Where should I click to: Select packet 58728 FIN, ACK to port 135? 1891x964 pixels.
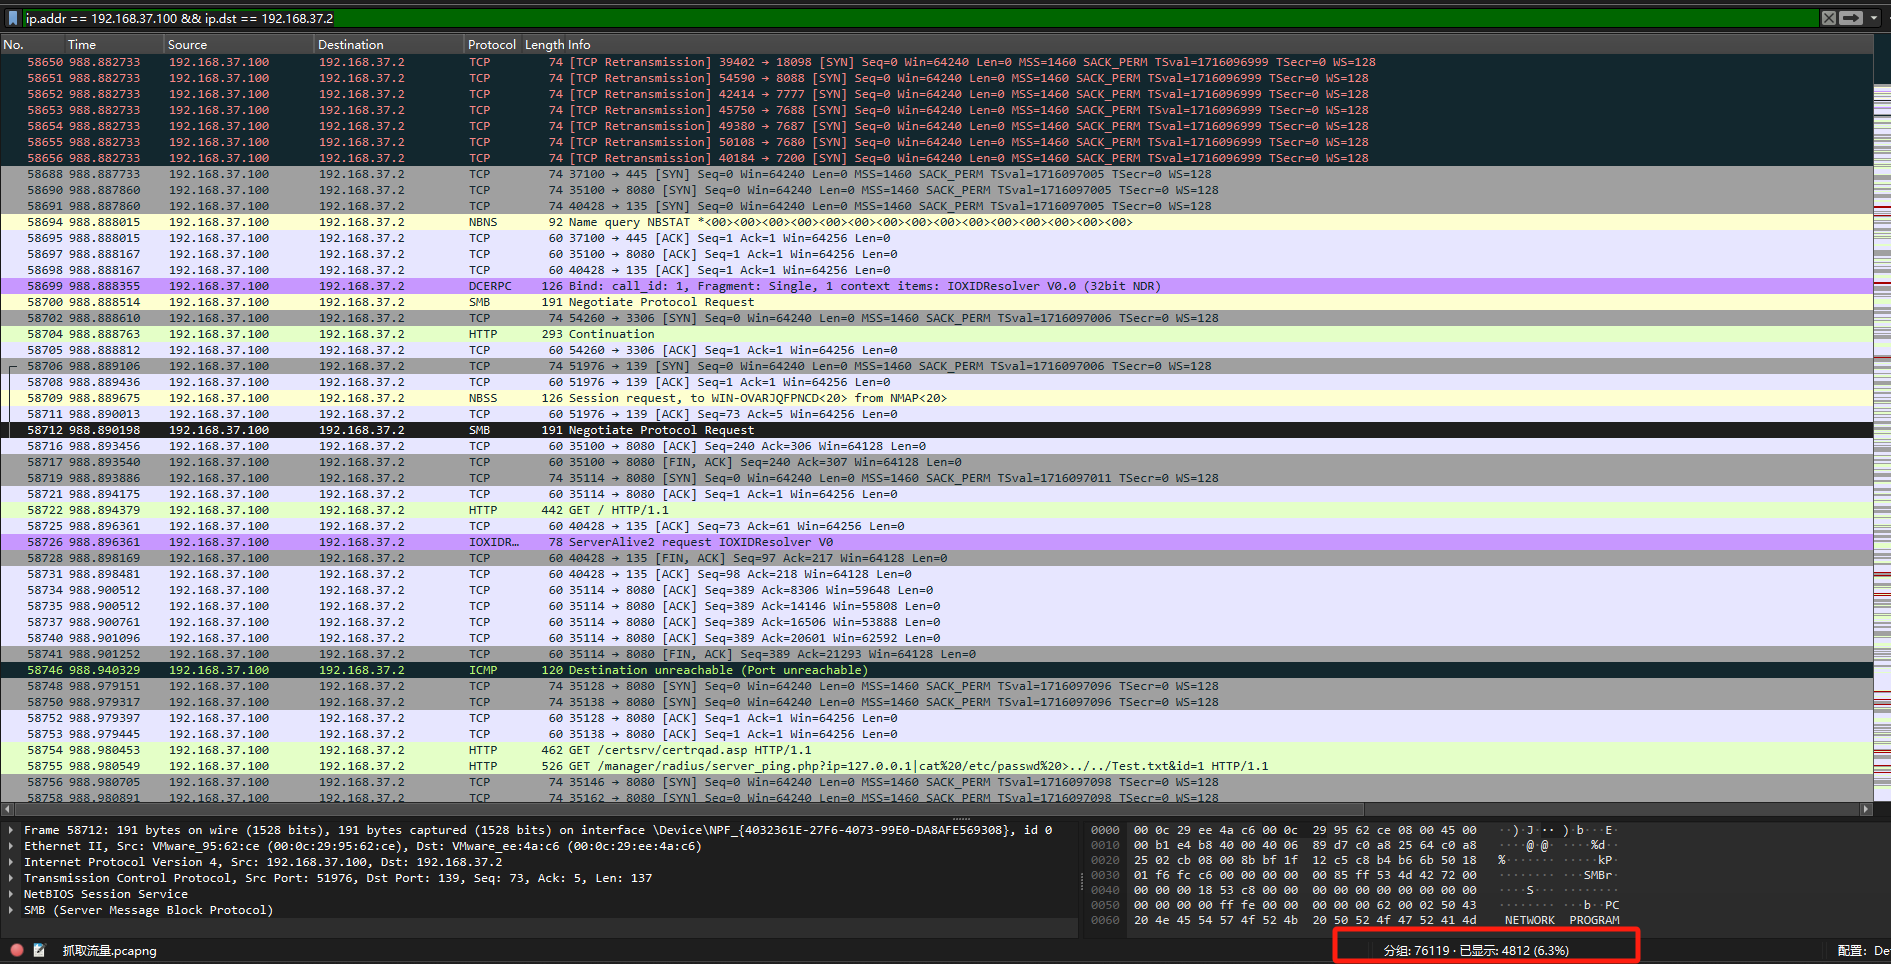[936, 558]
